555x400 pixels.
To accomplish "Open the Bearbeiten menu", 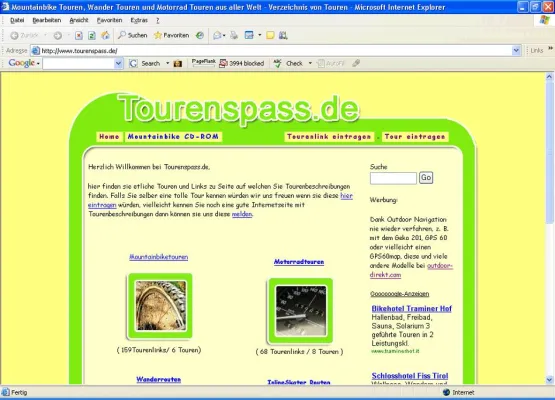I will [47, 20].
